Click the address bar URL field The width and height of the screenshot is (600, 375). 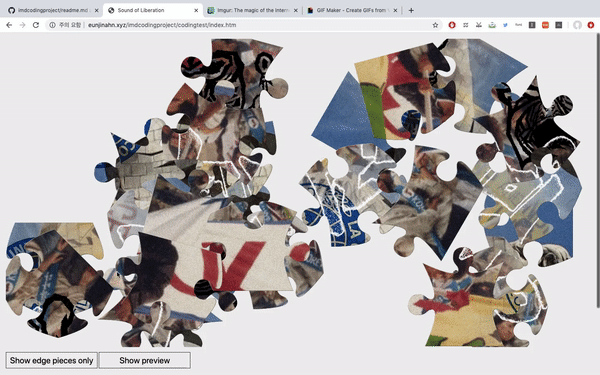point(245,25)
